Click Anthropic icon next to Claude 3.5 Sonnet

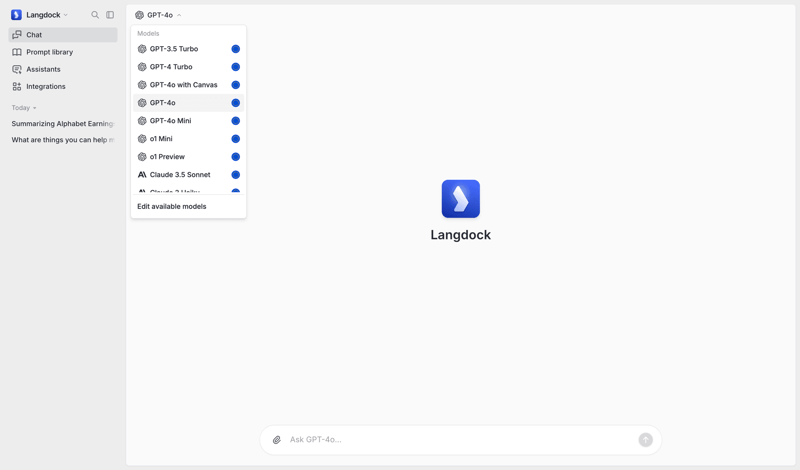(x=142, y=175)
